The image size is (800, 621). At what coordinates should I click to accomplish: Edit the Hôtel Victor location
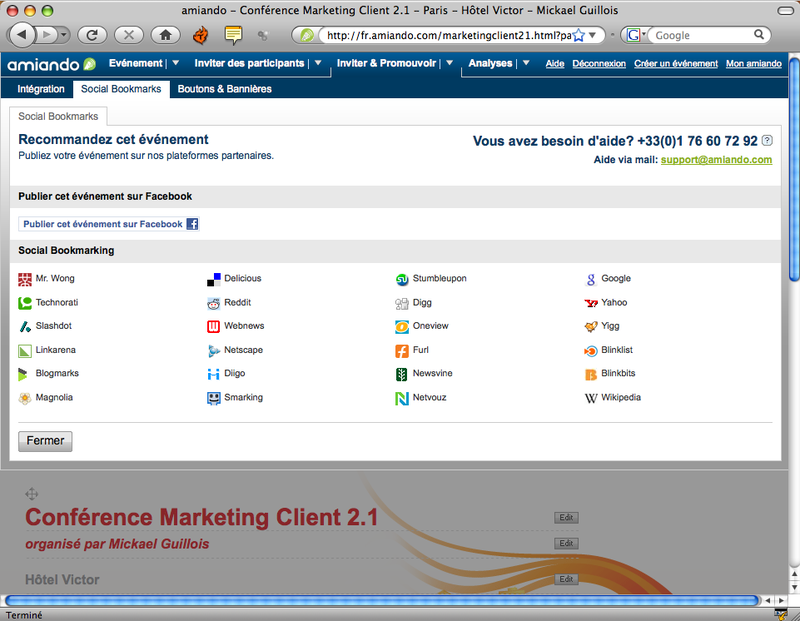coord(566,579)
